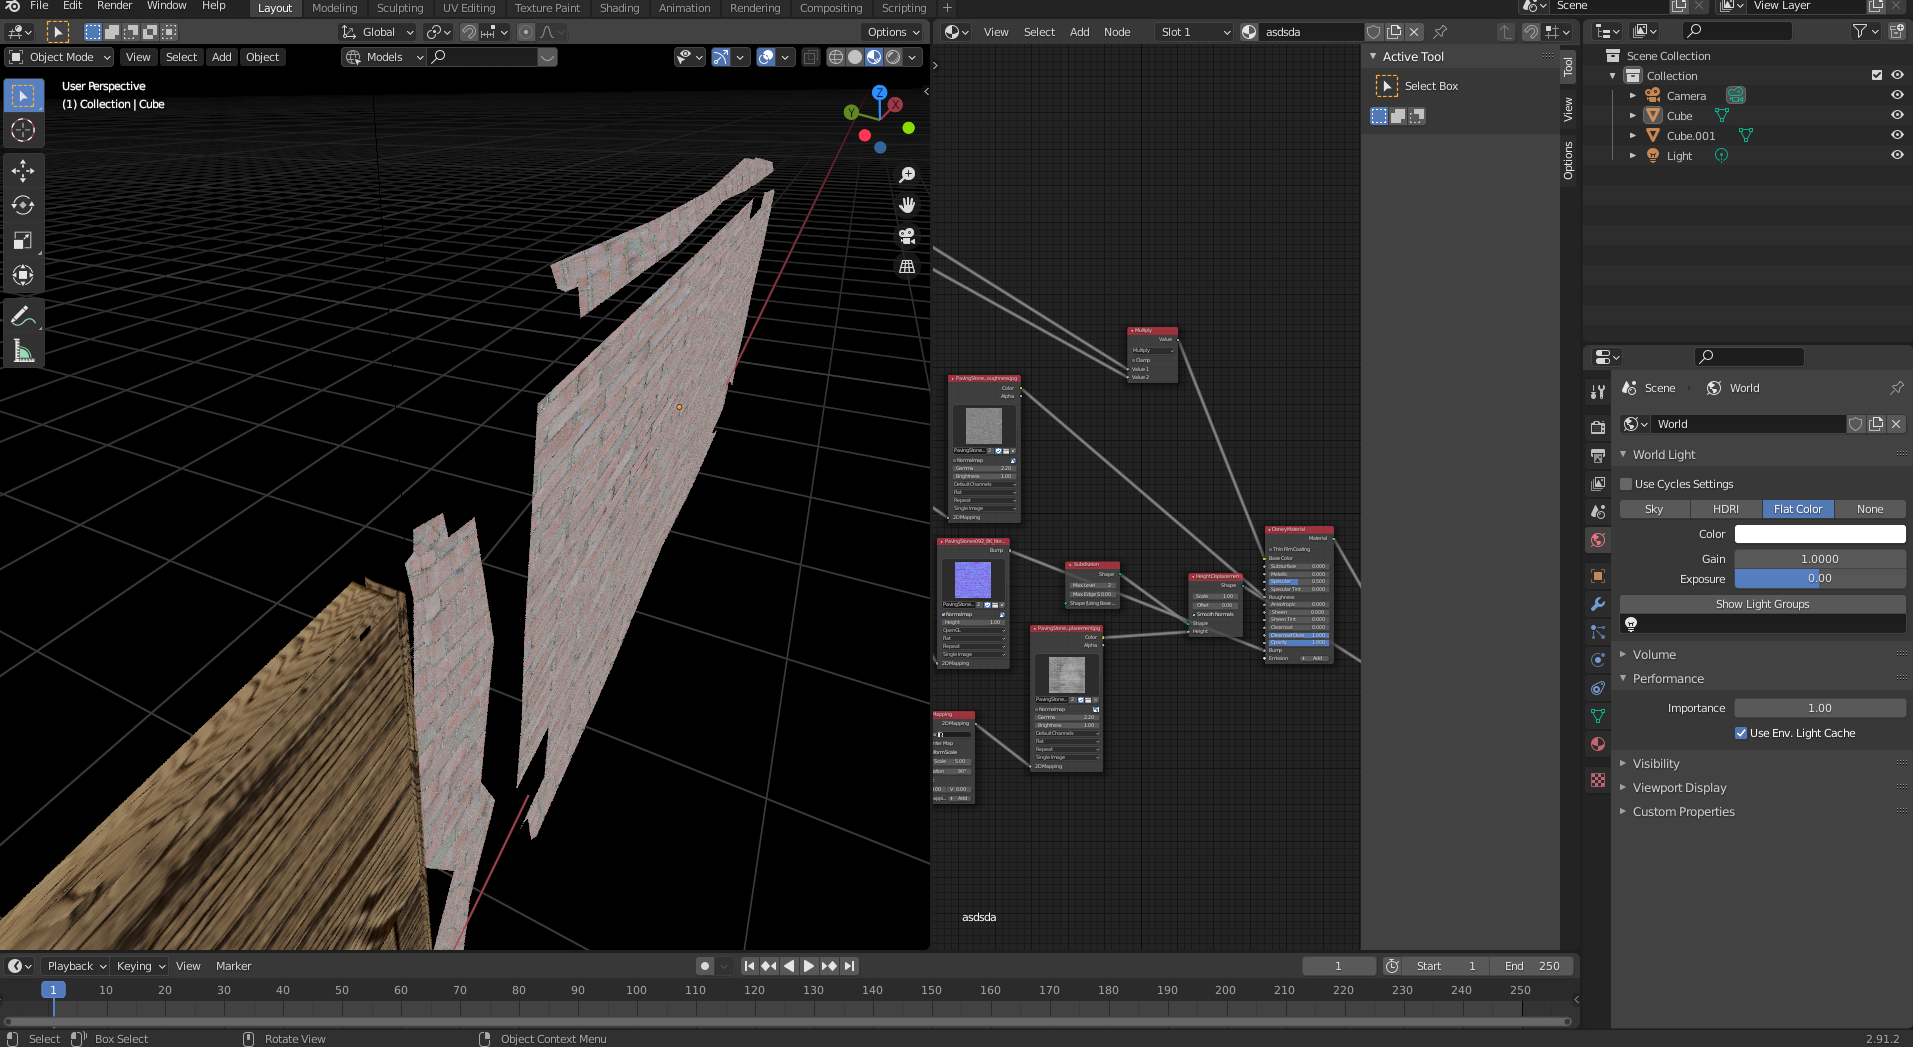1913x1047 pixels.
Task: Select the Cursor tool in the toolbar
Action: click(x=23, y=131)
